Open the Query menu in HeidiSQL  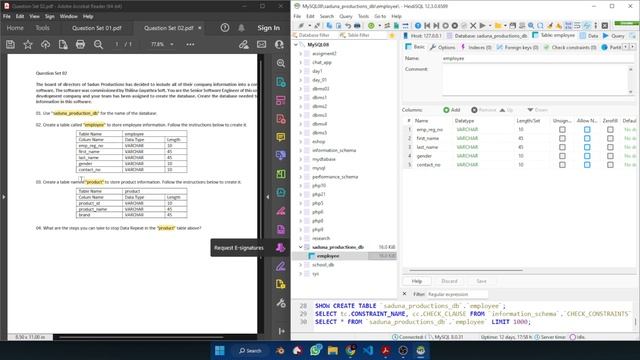click(345, 16)
